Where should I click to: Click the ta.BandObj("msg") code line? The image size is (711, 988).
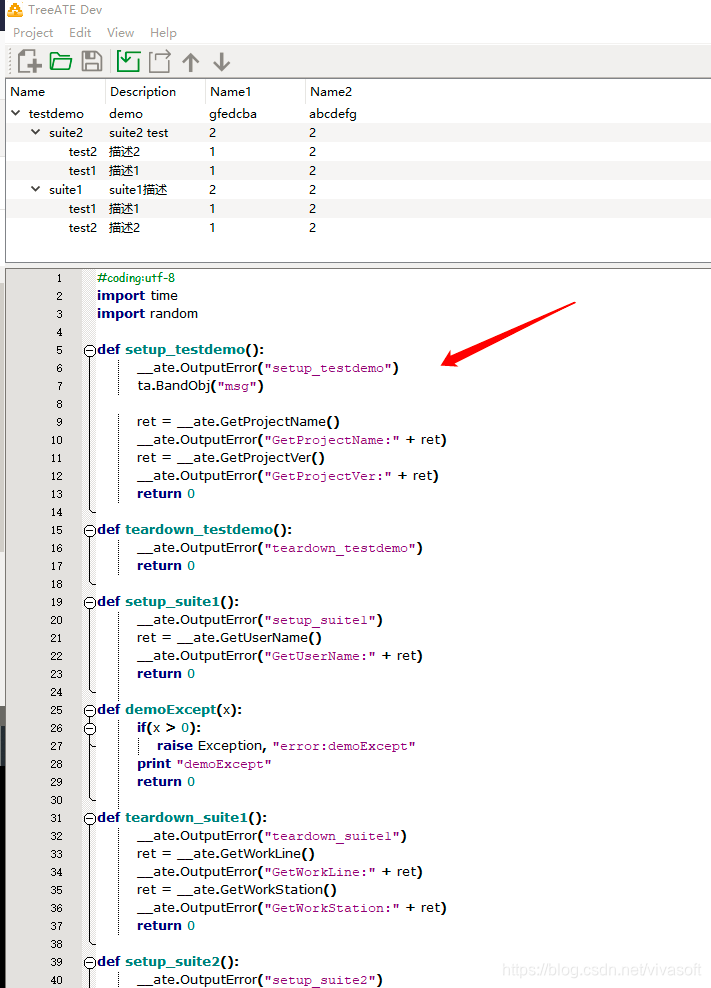(x=200, y=386)
